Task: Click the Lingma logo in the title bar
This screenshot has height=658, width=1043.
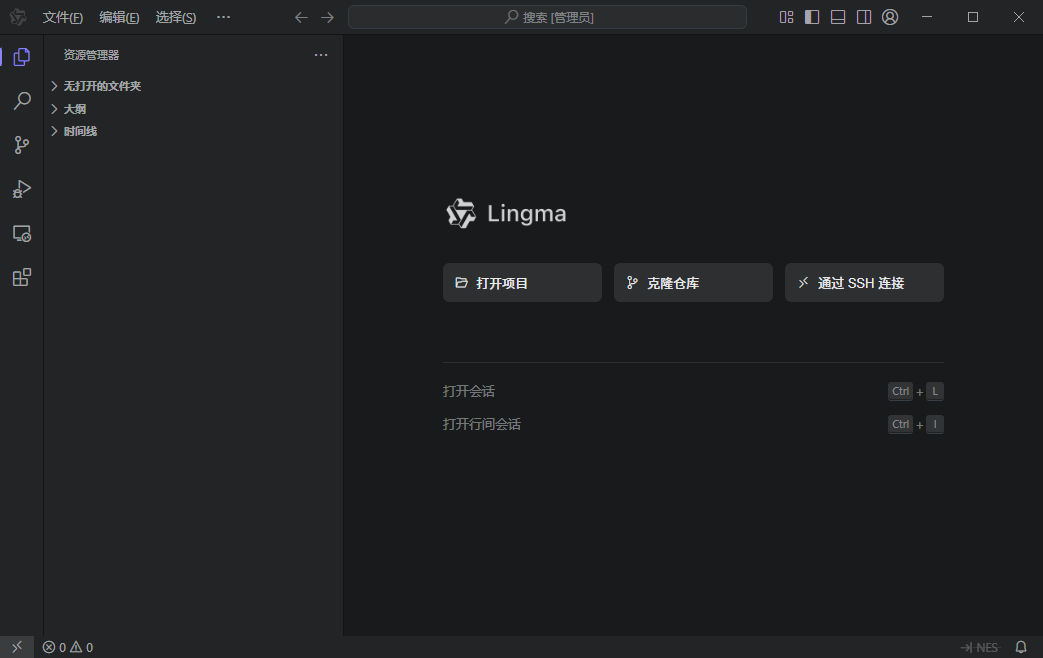Action: pos(17,16)
